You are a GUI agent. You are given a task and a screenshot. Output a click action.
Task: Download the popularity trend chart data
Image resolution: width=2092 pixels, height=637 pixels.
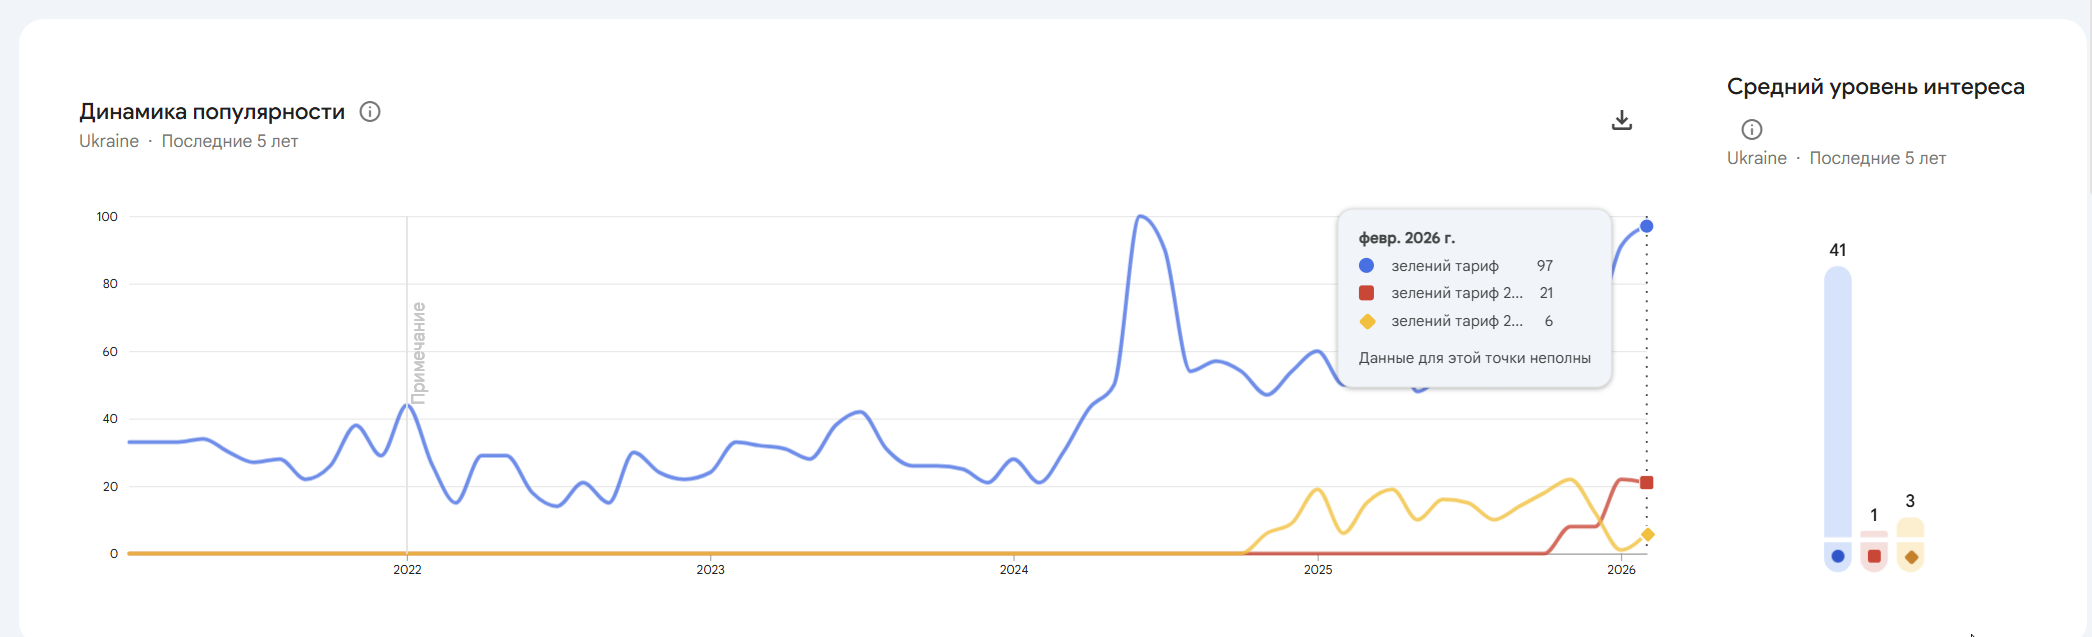coord(1622,121)
